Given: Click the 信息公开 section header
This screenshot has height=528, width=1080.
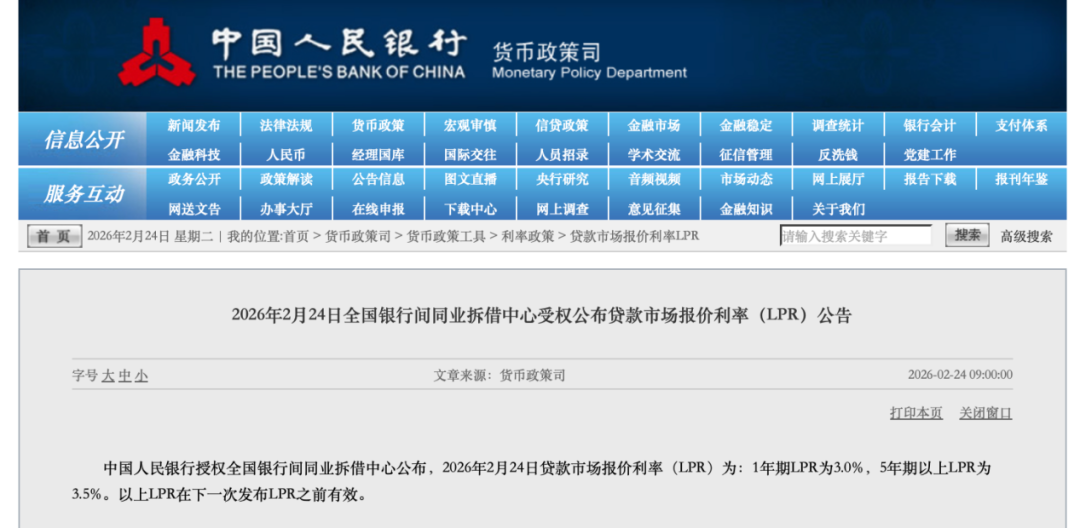Looking at the screenshot, I should point(84,140).
